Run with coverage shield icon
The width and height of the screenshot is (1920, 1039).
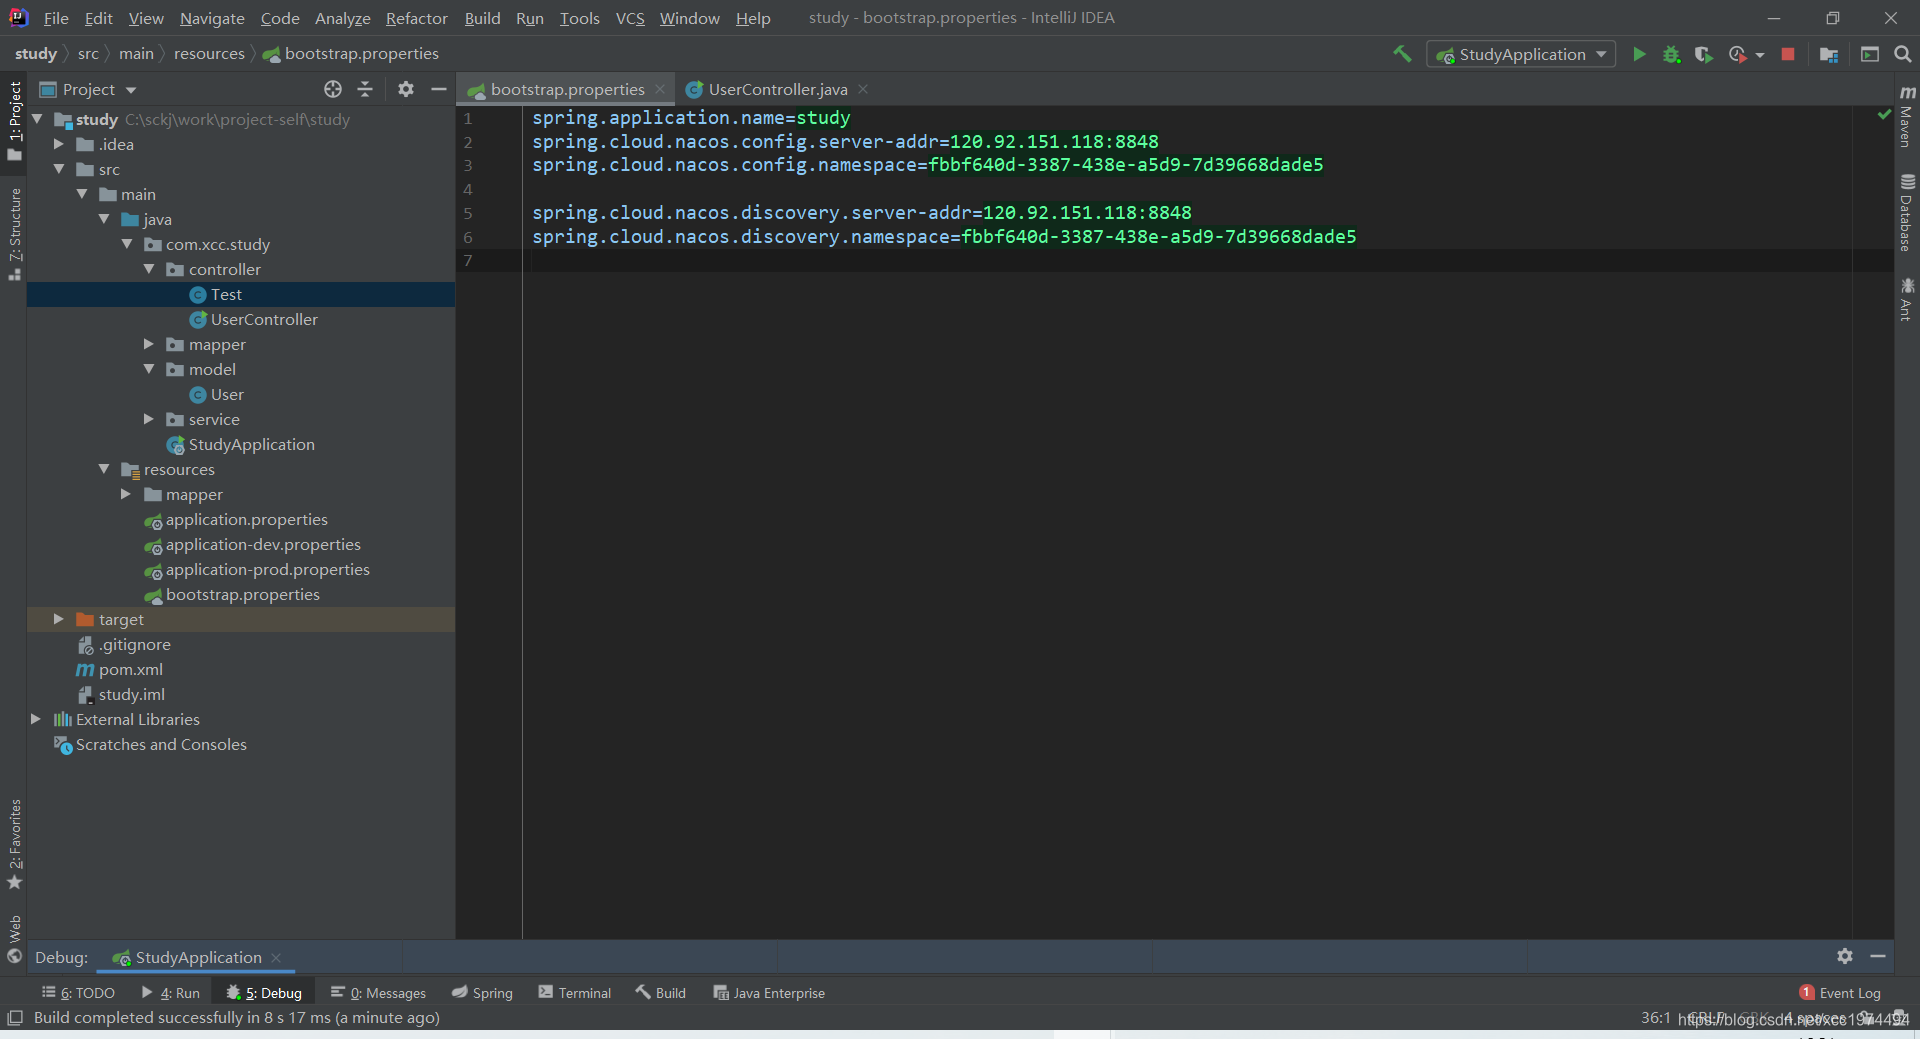point(1704,54)
